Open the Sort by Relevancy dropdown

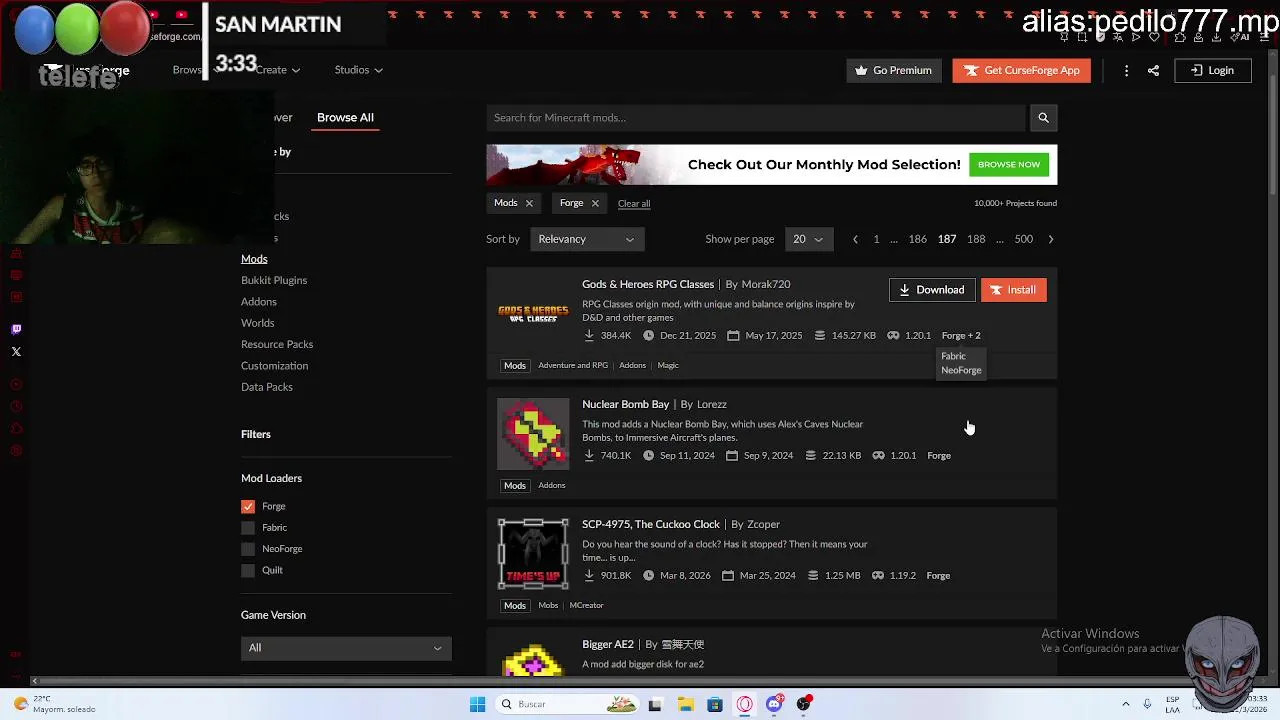pyautogui.click(x=586, y=239)
